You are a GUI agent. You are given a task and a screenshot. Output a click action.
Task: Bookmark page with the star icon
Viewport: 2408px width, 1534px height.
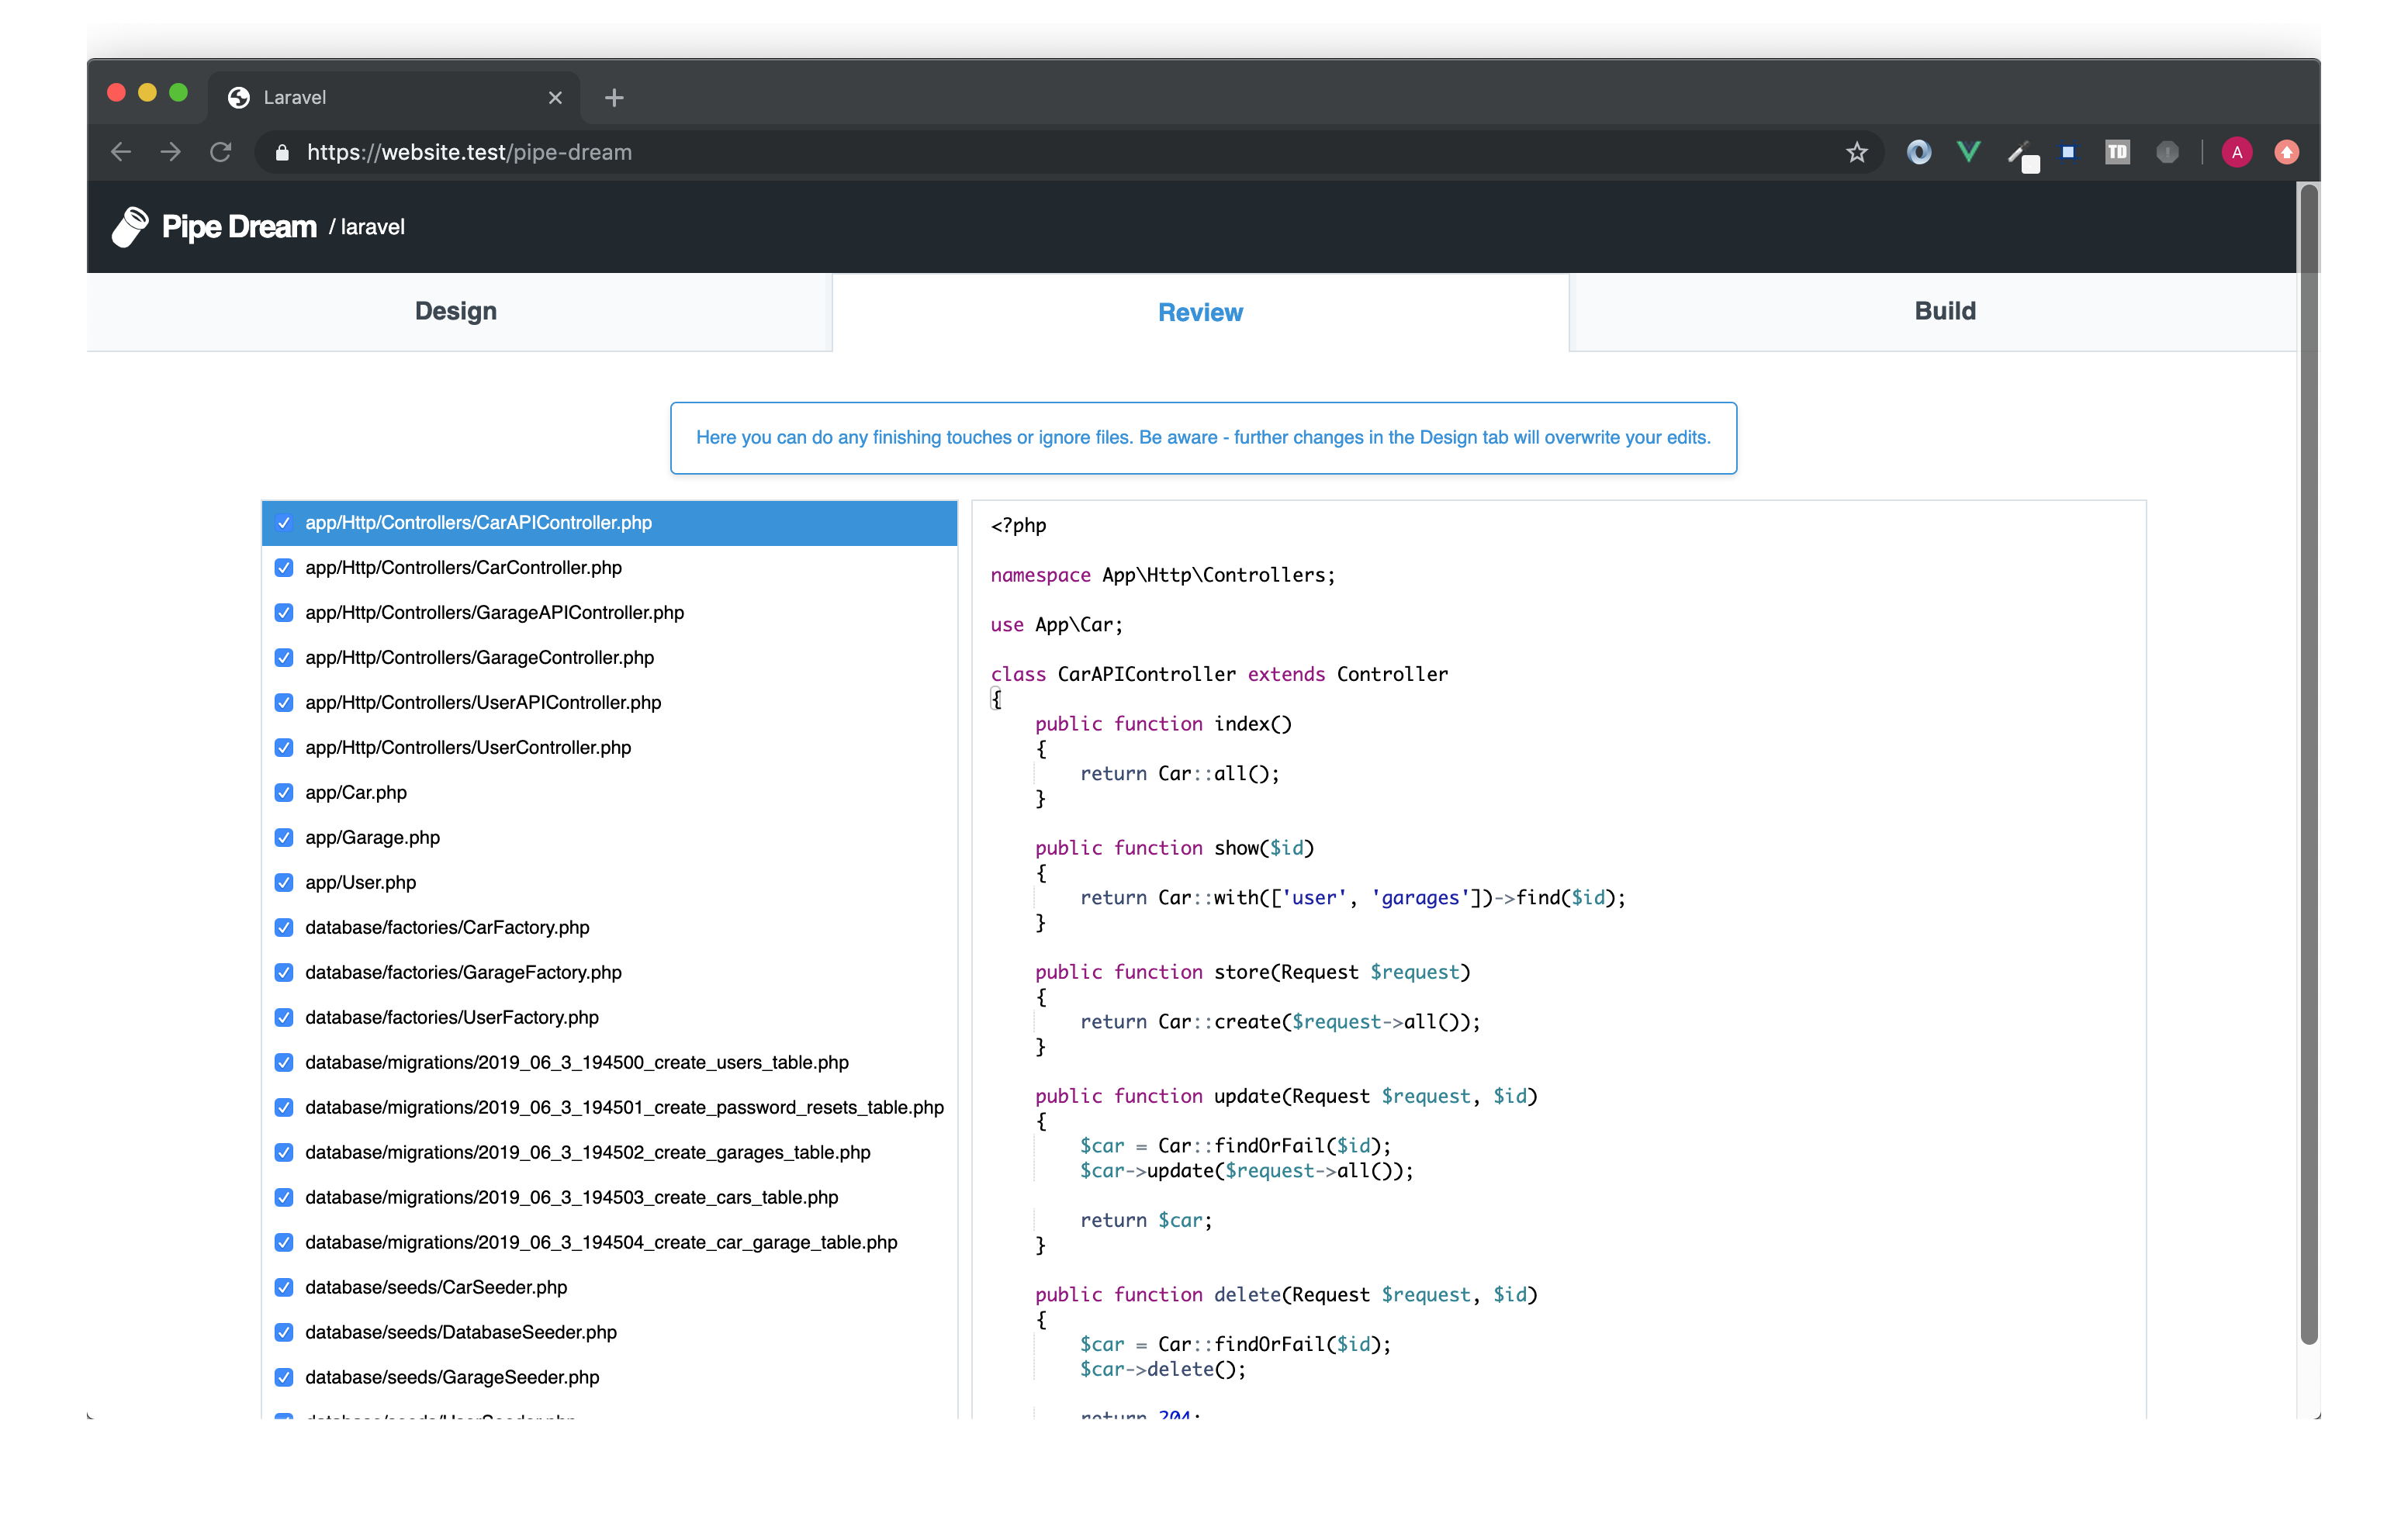(x=1856, y=152)
